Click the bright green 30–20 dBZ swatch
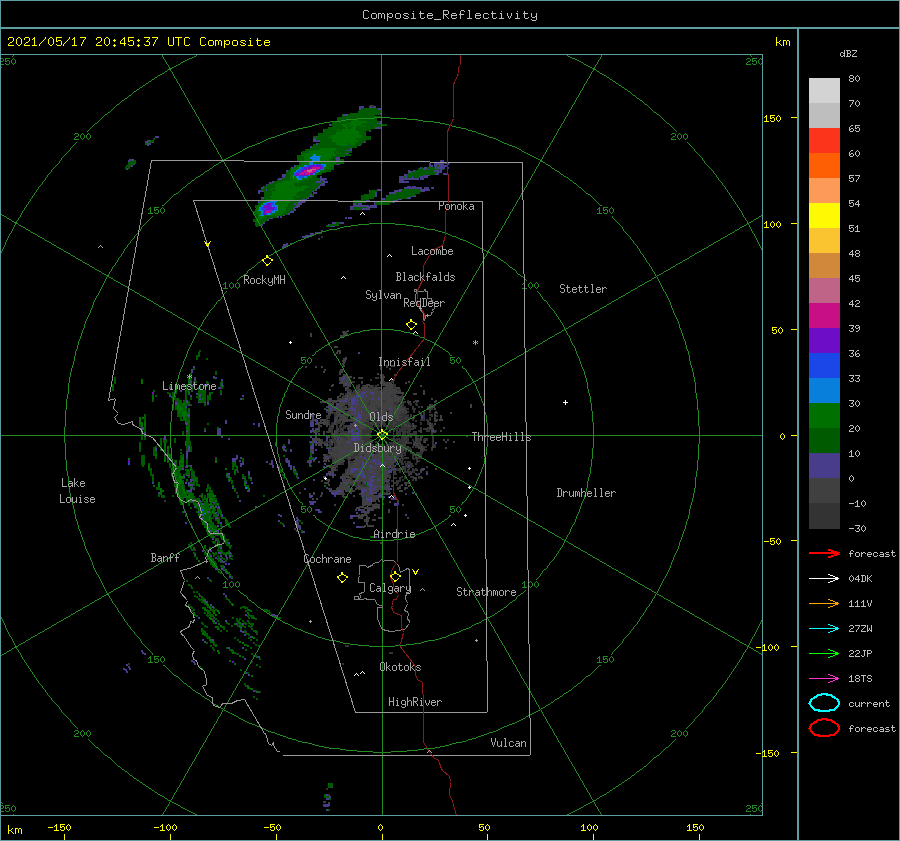900x841 pixels. coord(824,416)
